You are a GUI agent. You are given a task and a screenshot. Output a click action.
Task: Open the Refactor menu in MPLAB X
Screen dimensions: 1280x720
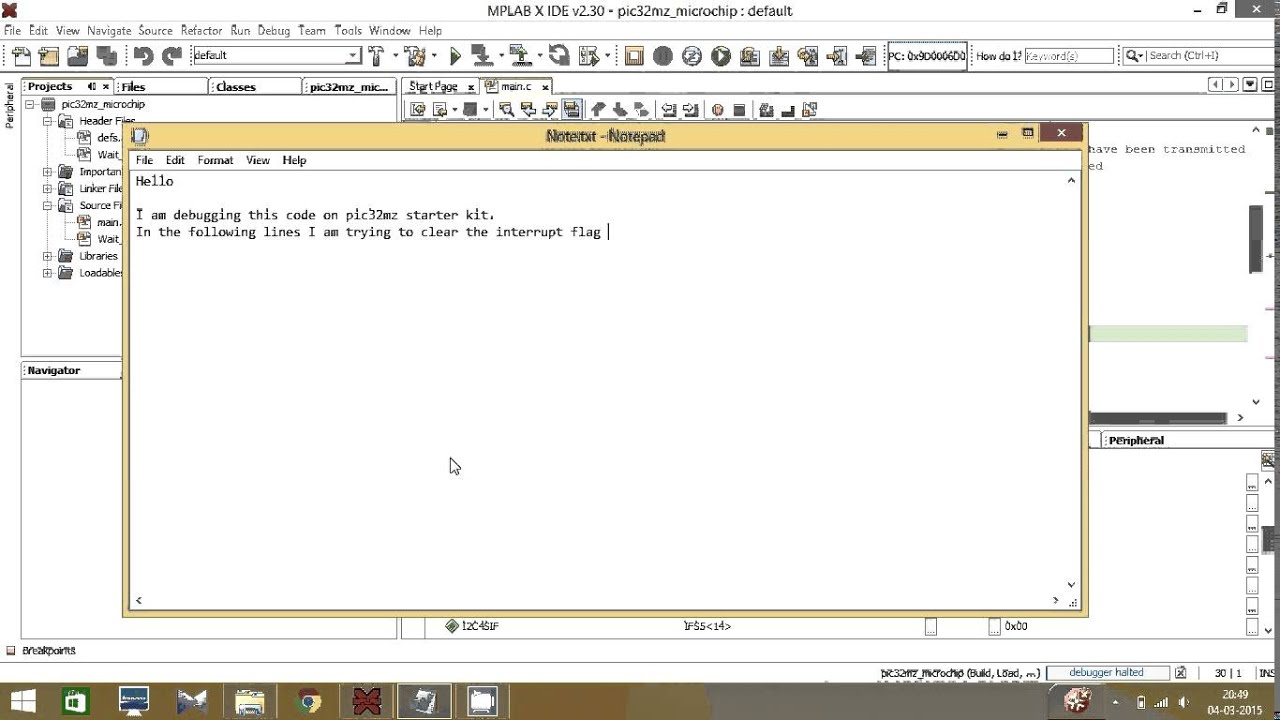point(201,31)
